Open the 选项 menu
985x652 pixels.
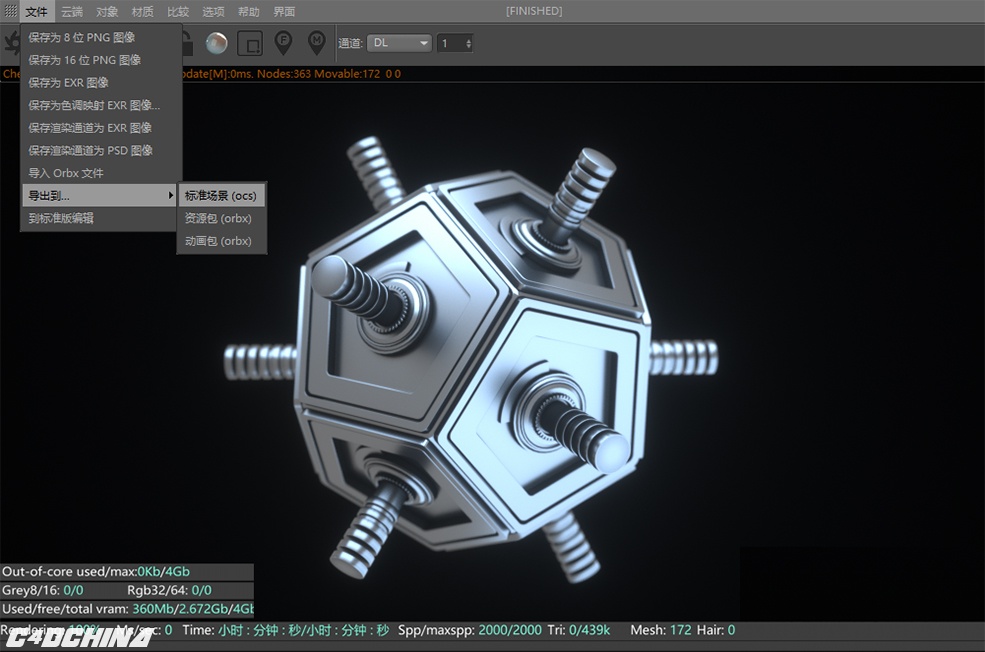tap(213, 11)
